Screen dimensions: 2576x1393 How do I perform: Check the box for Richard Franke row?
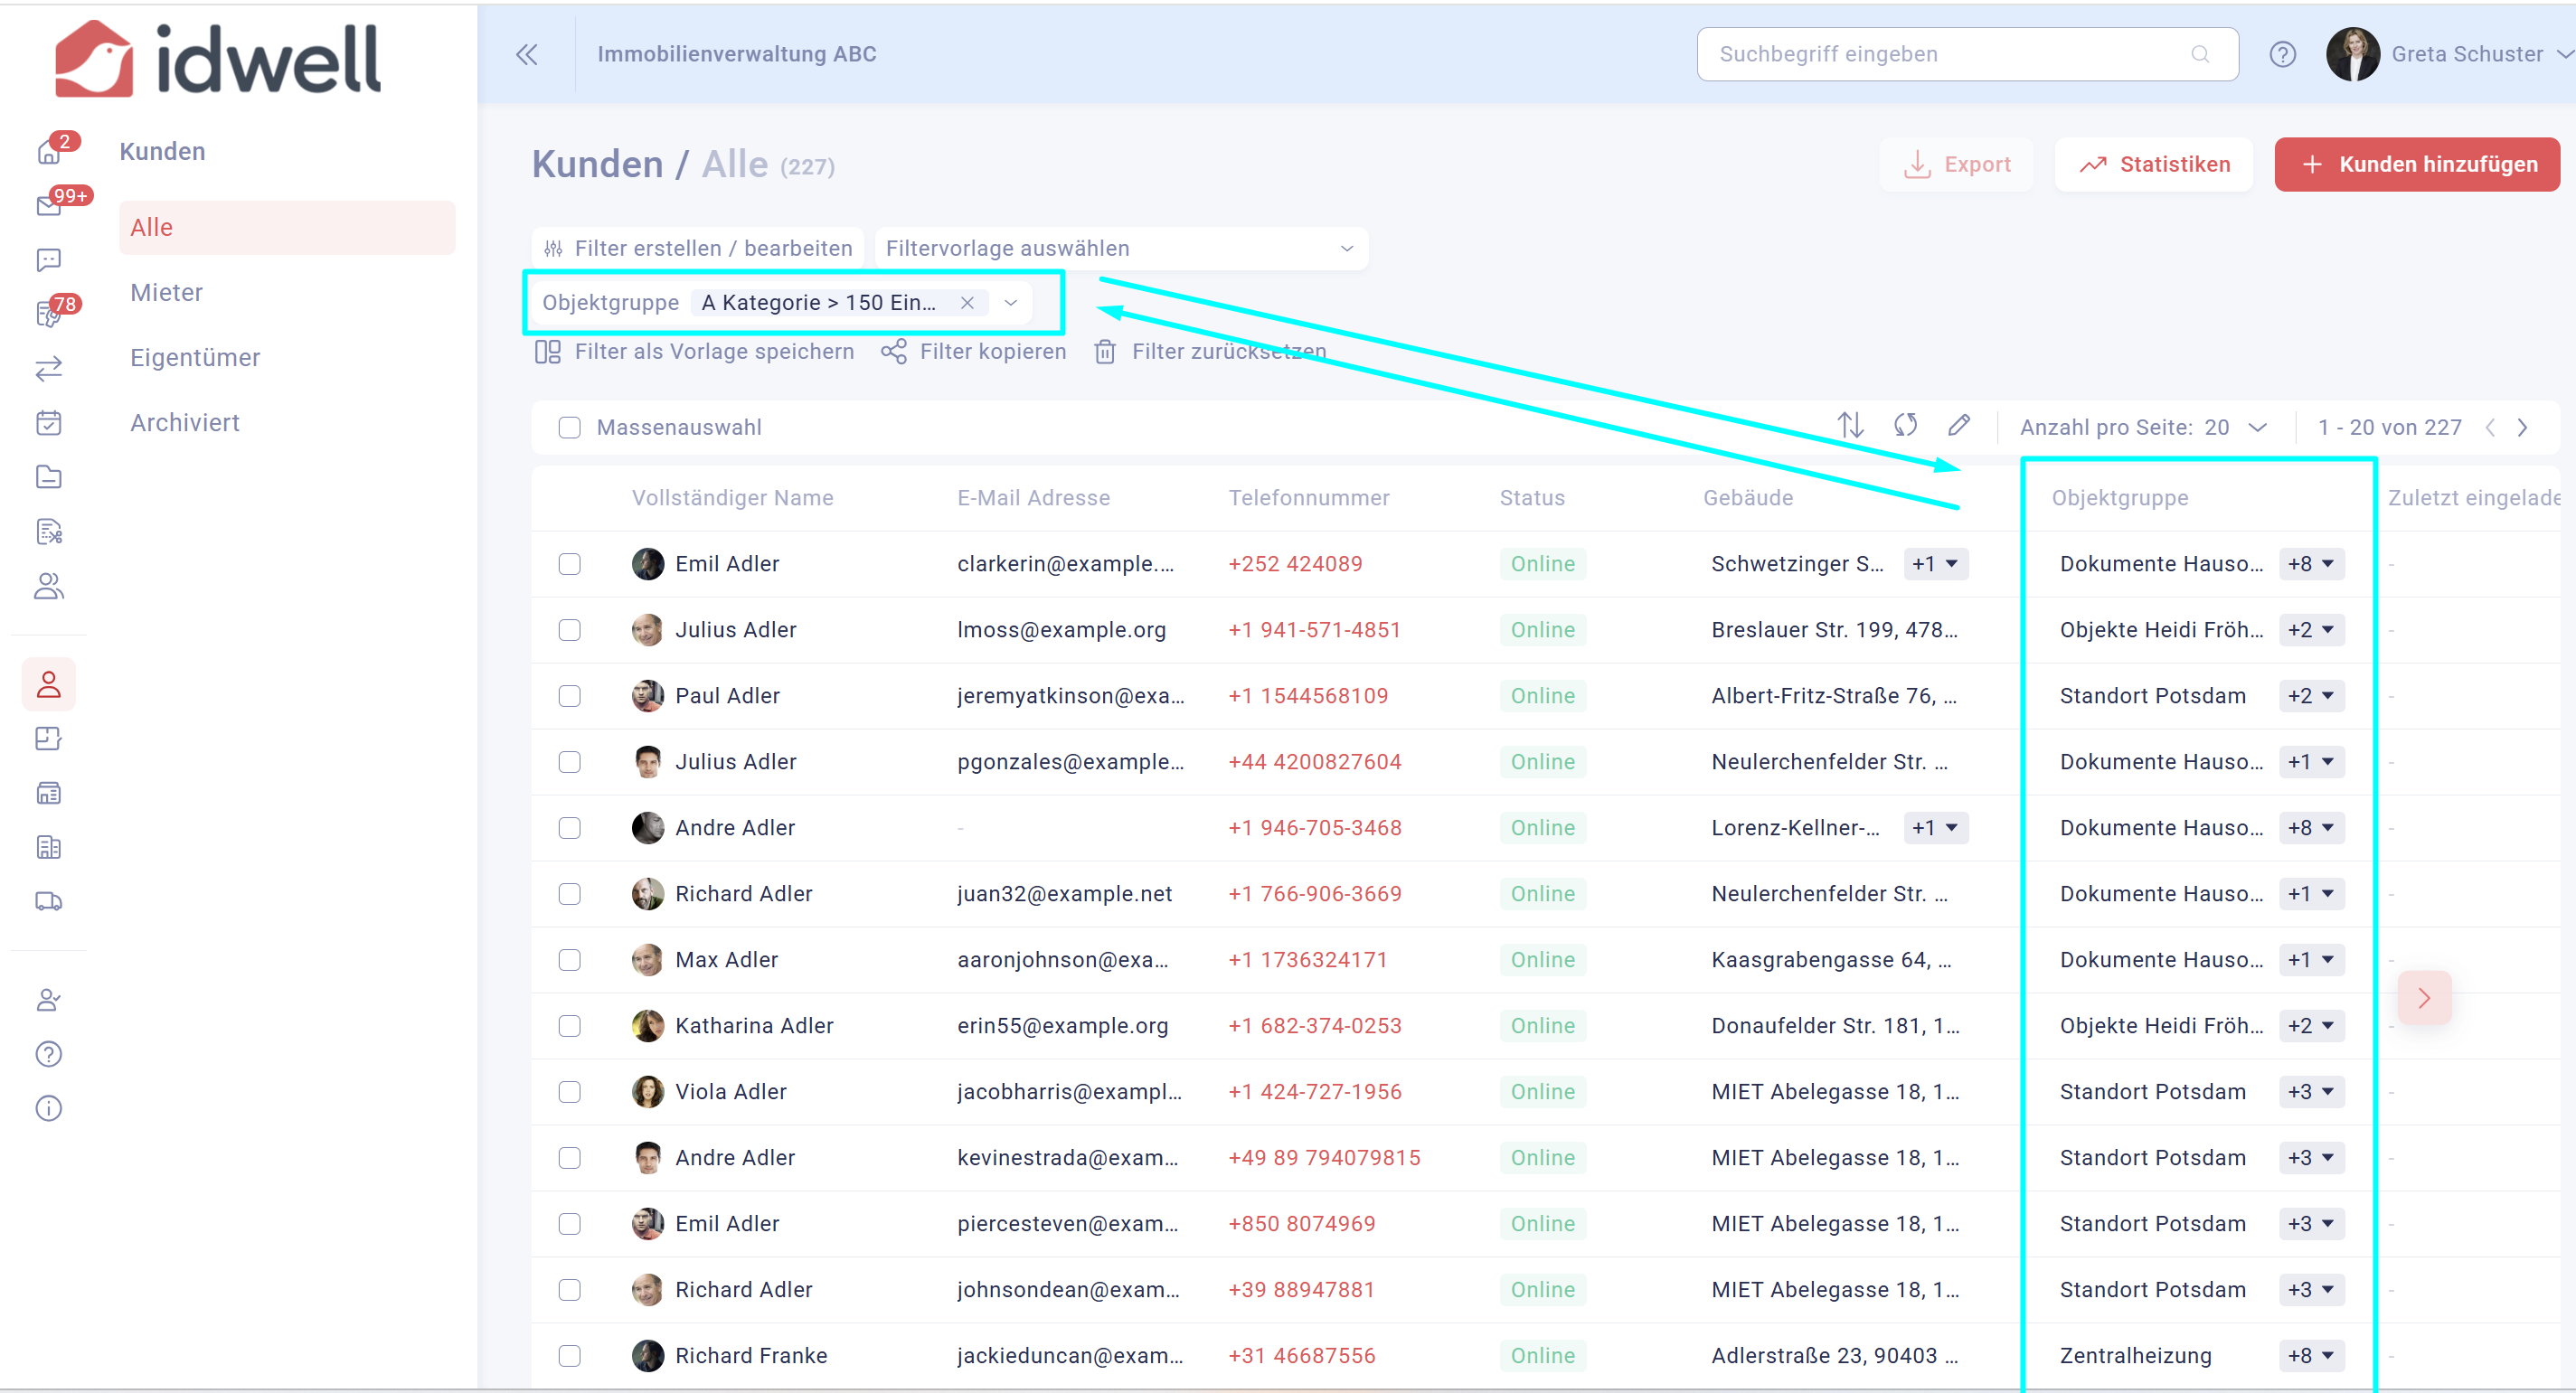tap(570, 1356)
